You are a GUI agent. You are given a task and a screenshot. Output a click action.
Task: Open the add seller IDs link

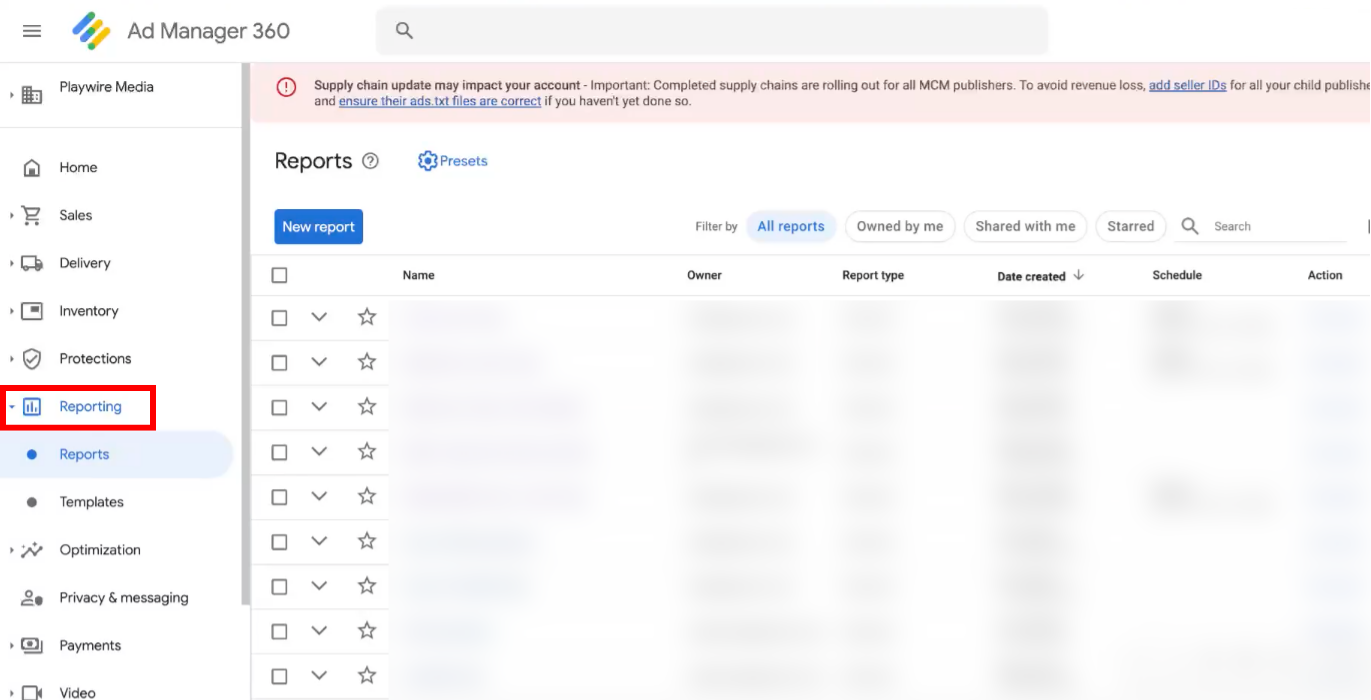tap(1187, 86)
